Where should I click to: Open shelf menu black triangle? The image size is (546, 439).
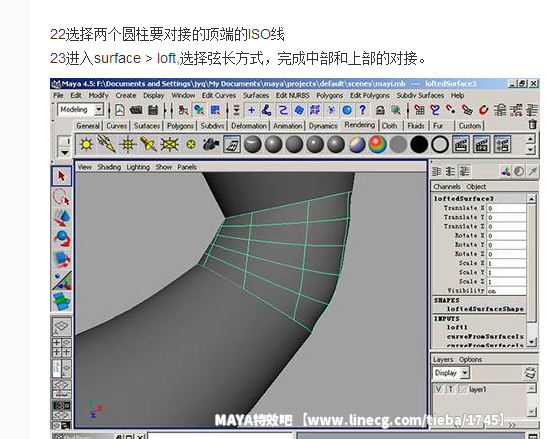[65, 152]
